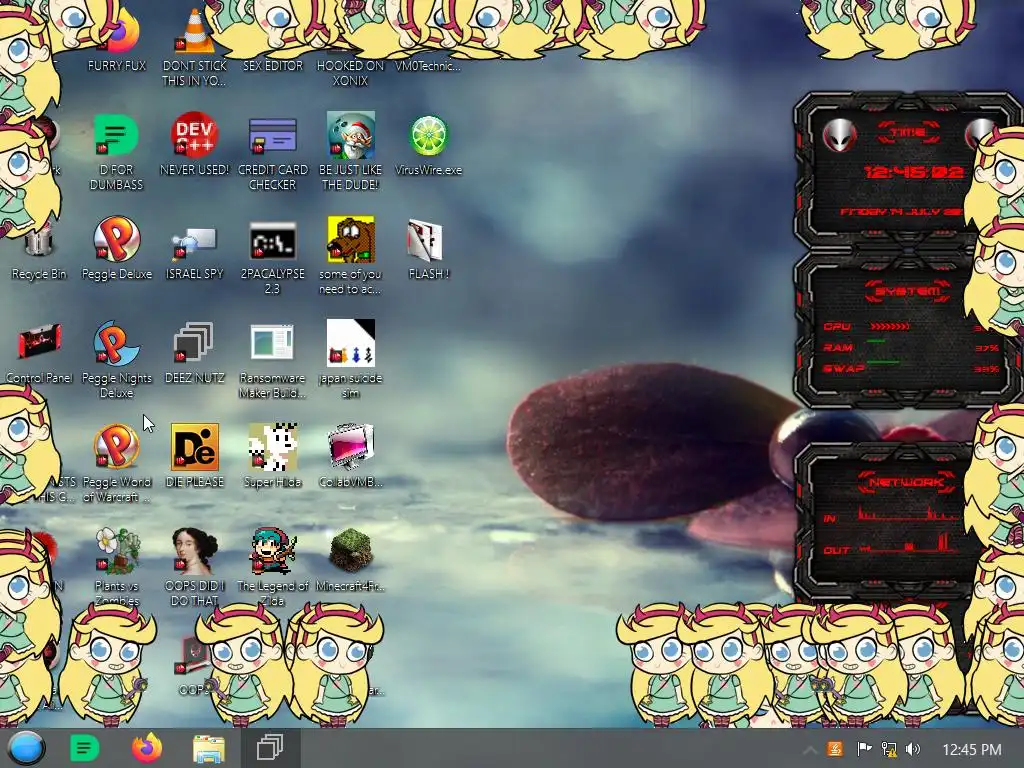
Task: Click the network OUT traffic graph
Action: coord(906,543)
